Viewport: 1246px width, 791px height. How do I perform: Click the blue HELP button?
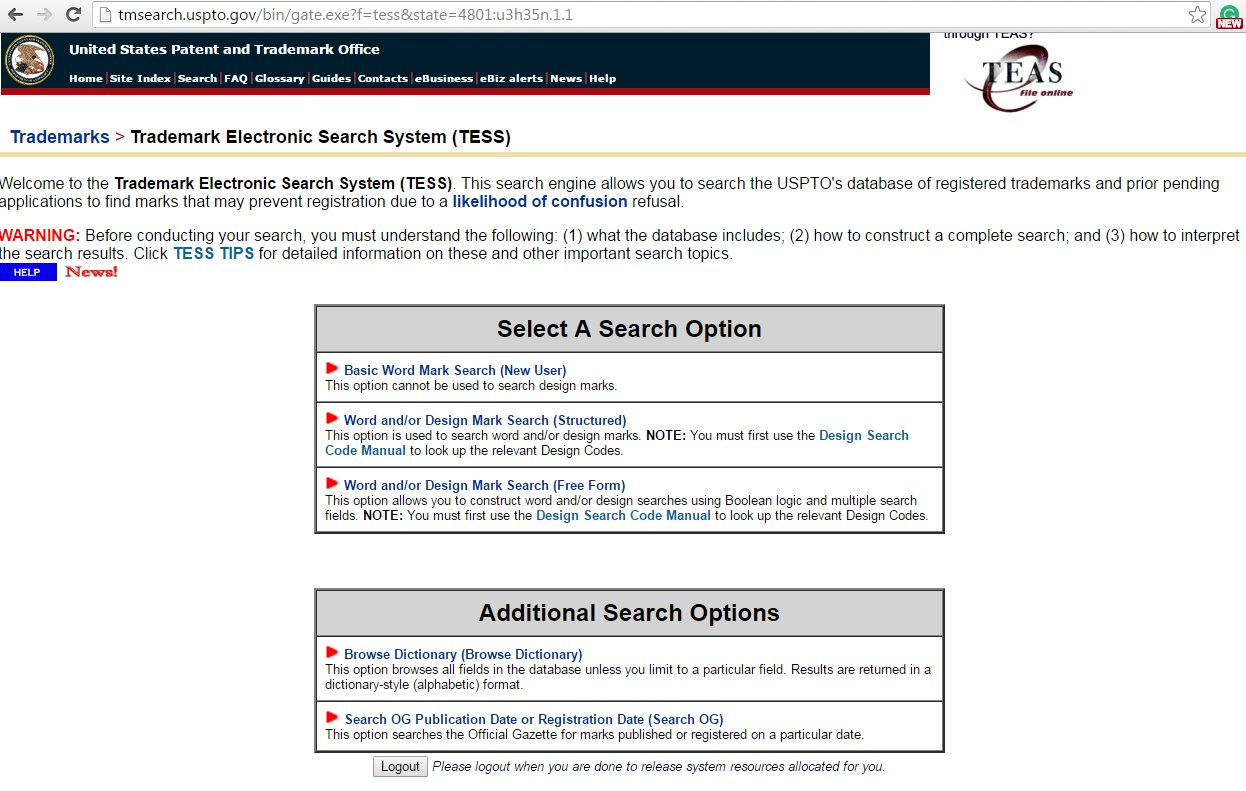(x=28, y=272)
